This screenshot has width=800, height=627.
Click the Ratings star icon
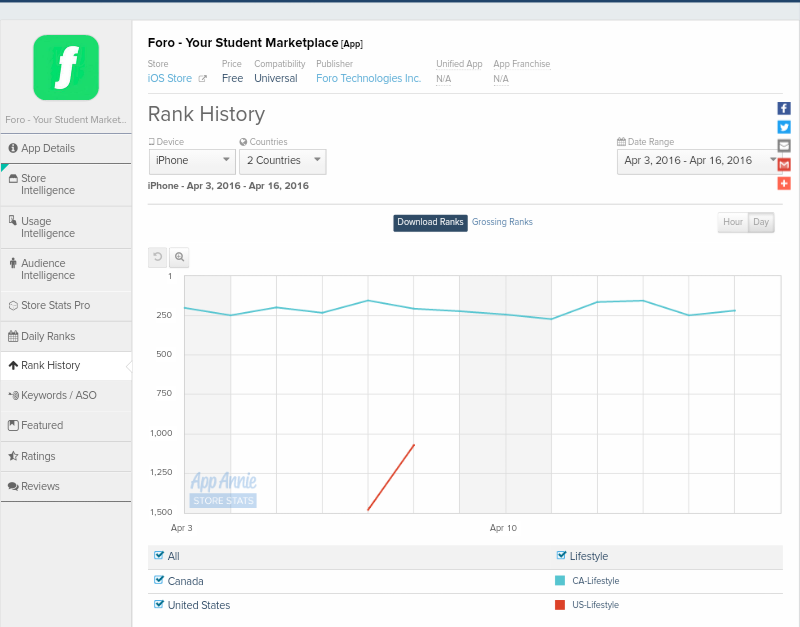13,456
